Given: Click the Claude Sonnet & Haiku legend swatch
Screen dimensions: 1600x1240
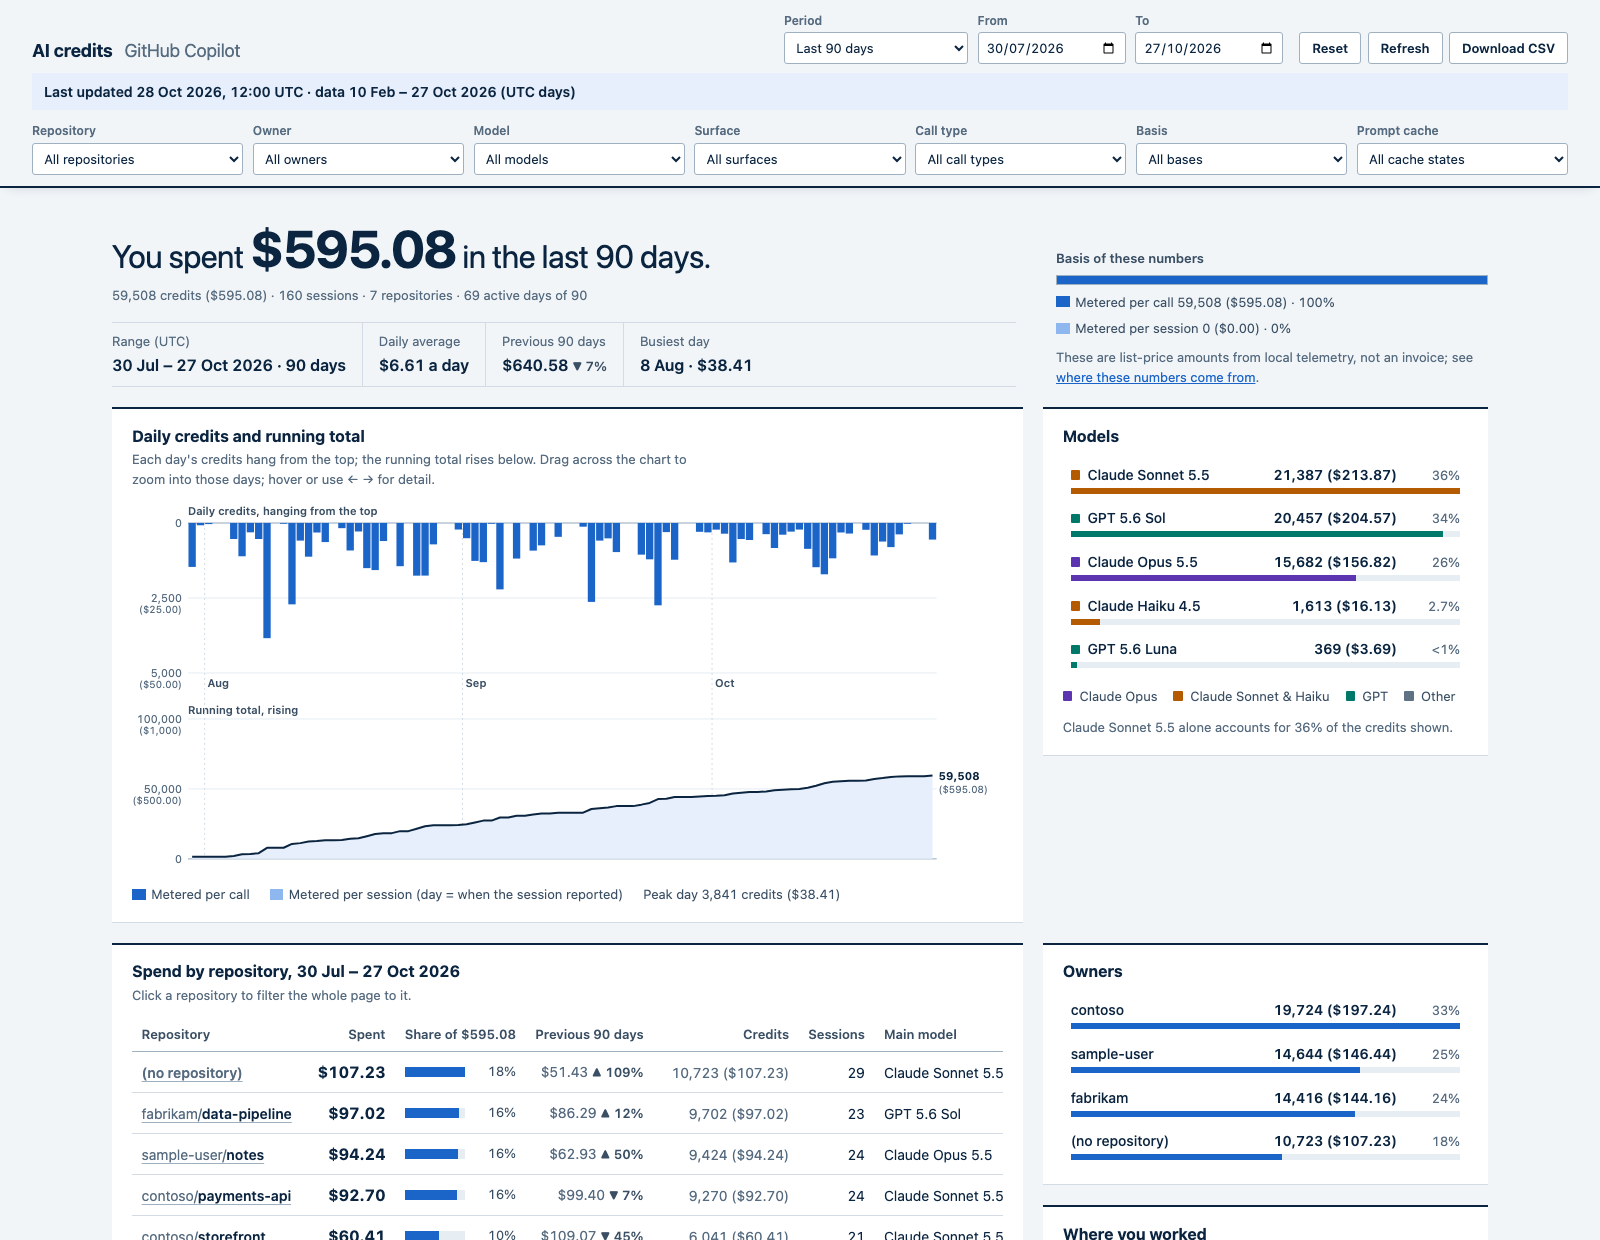Looking at the screenshot, I should point(1178,696).
